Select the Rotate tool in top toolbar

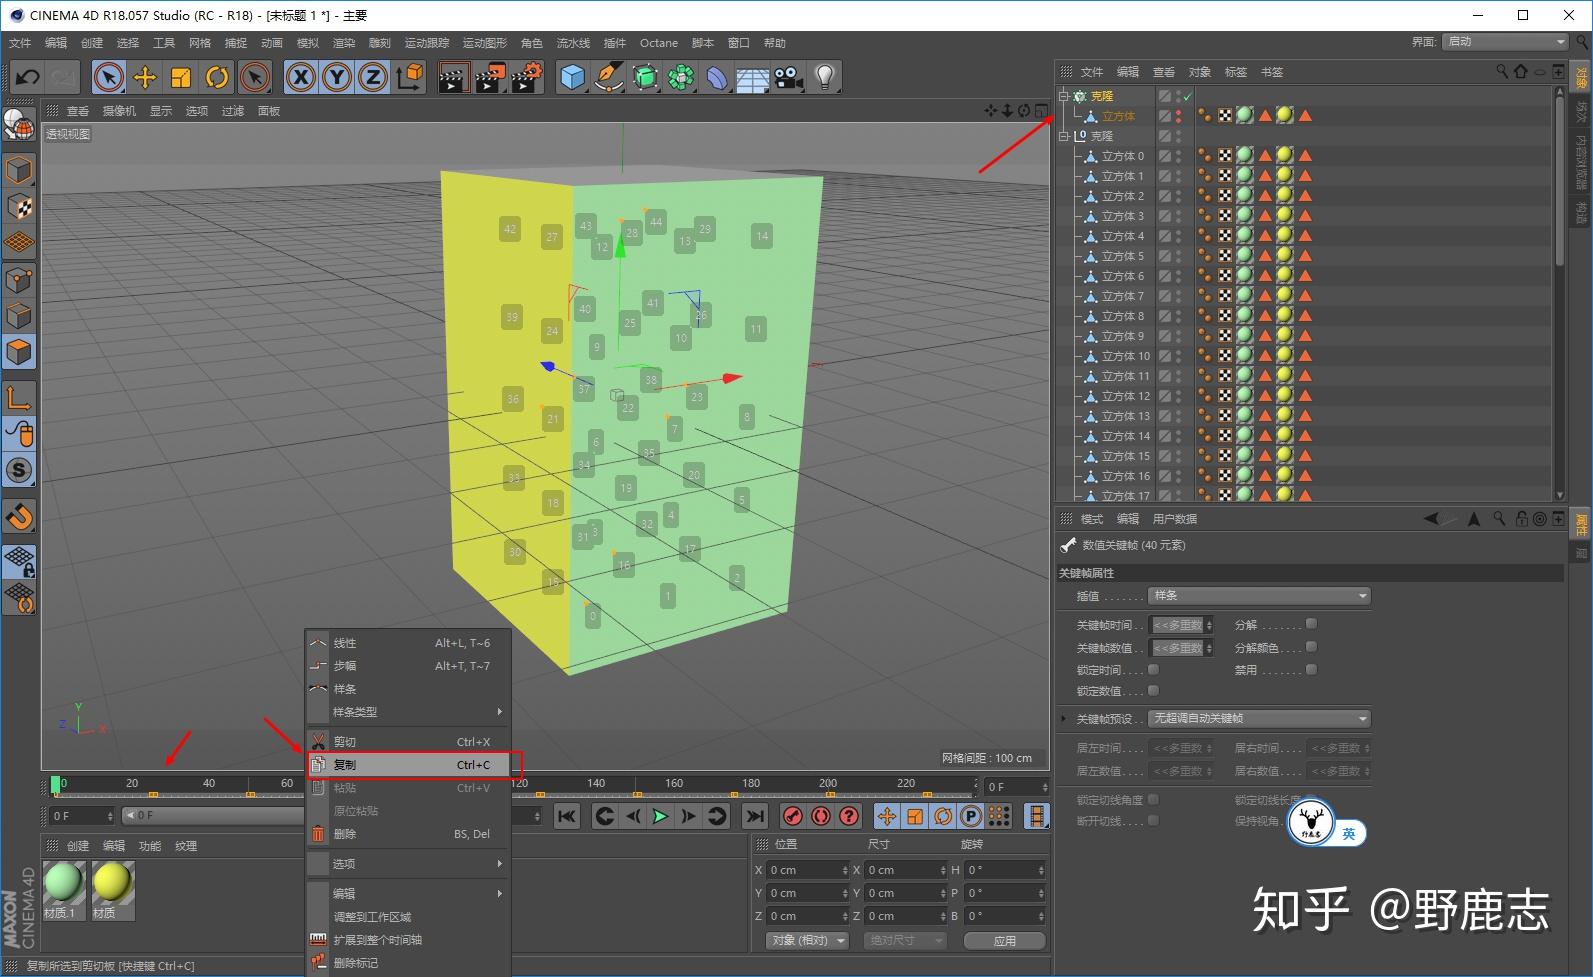217,77
